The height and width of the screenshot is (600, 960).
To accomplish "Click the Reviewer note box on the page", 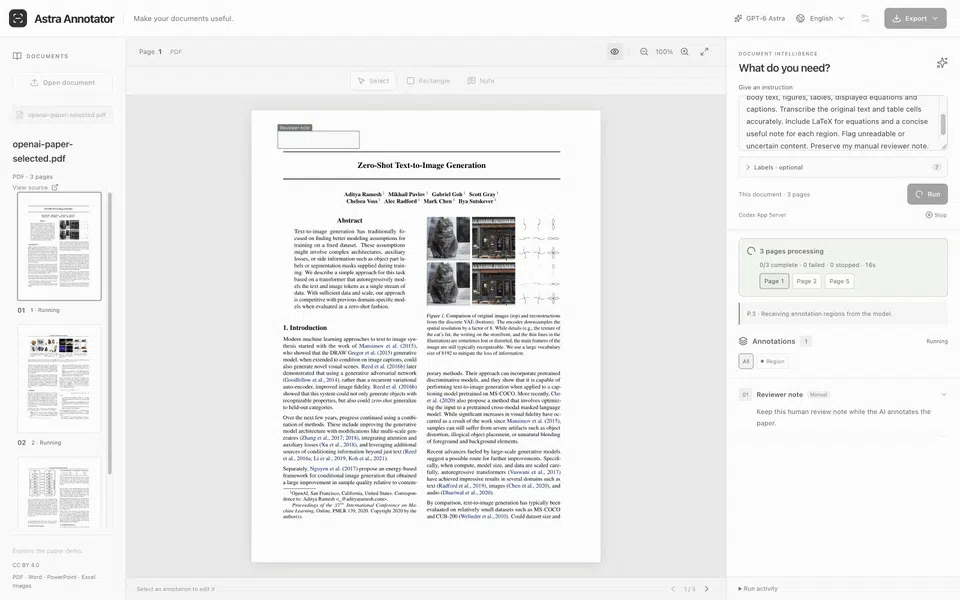I will coord(318,140).
